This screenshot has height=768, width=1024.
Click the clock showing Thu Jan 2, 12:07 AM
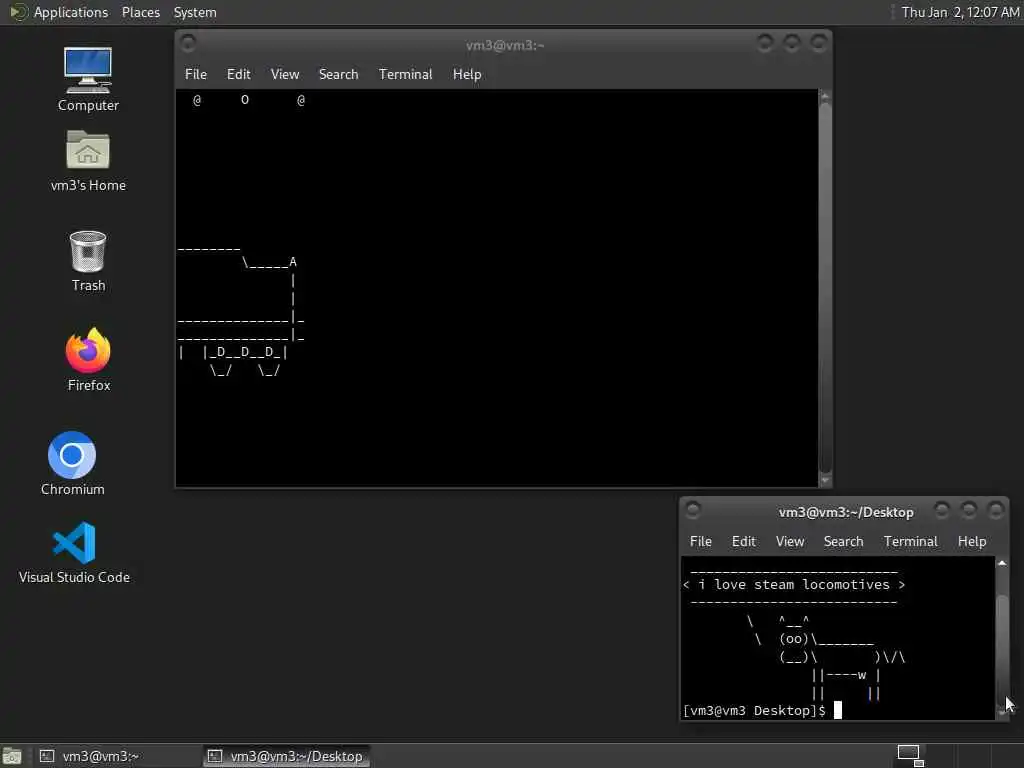pyautogui.click(x=960, y=12)
